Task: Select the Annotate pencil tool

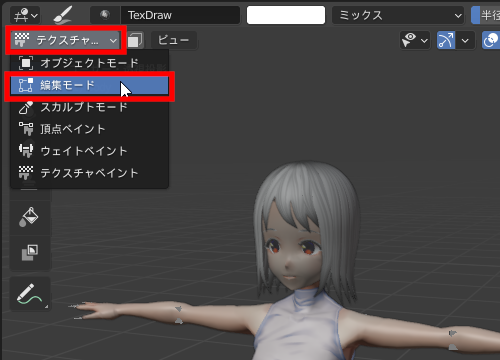Action: pyautogui.click(x=30, y=294)
